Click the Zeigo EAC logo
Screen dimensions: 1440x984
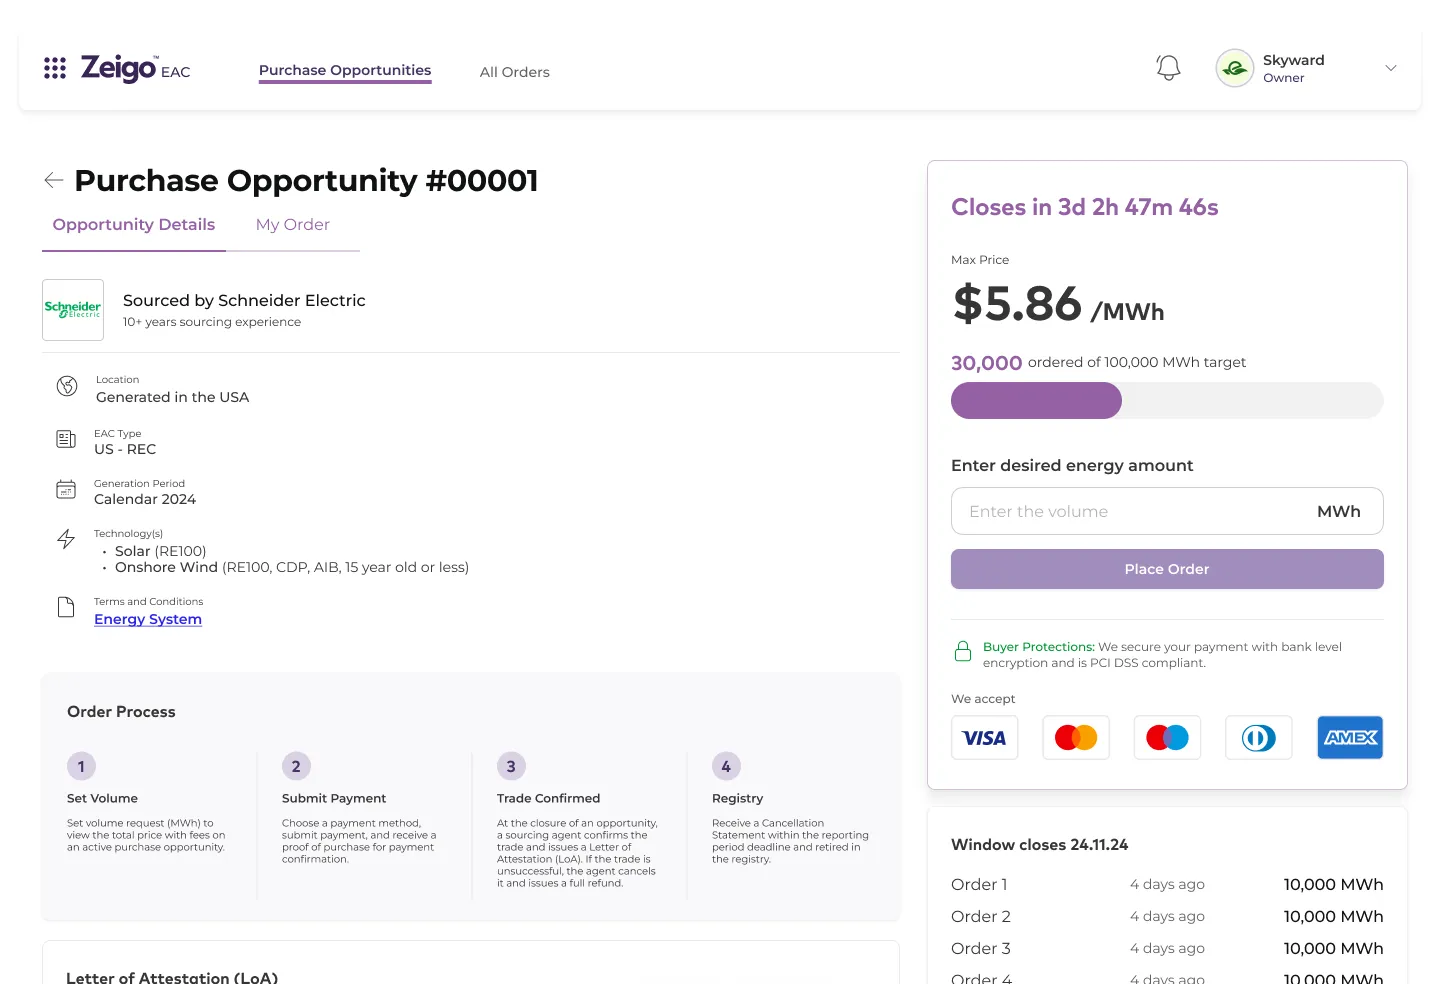pyautogui.click(x=135, y=68)
